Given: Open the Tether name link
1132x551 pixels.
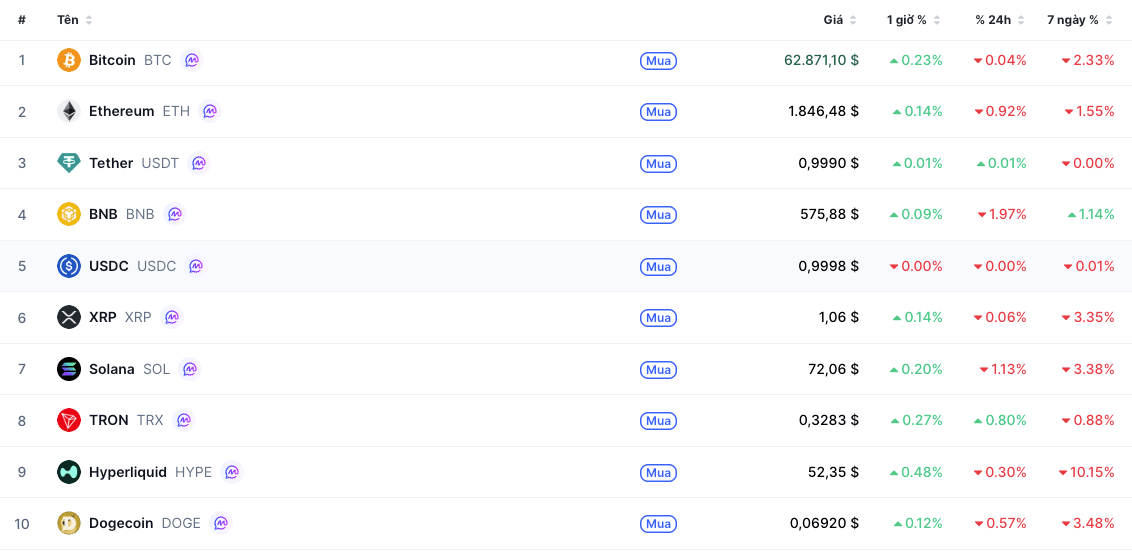Looking at the screenshot, I should 110,163.
